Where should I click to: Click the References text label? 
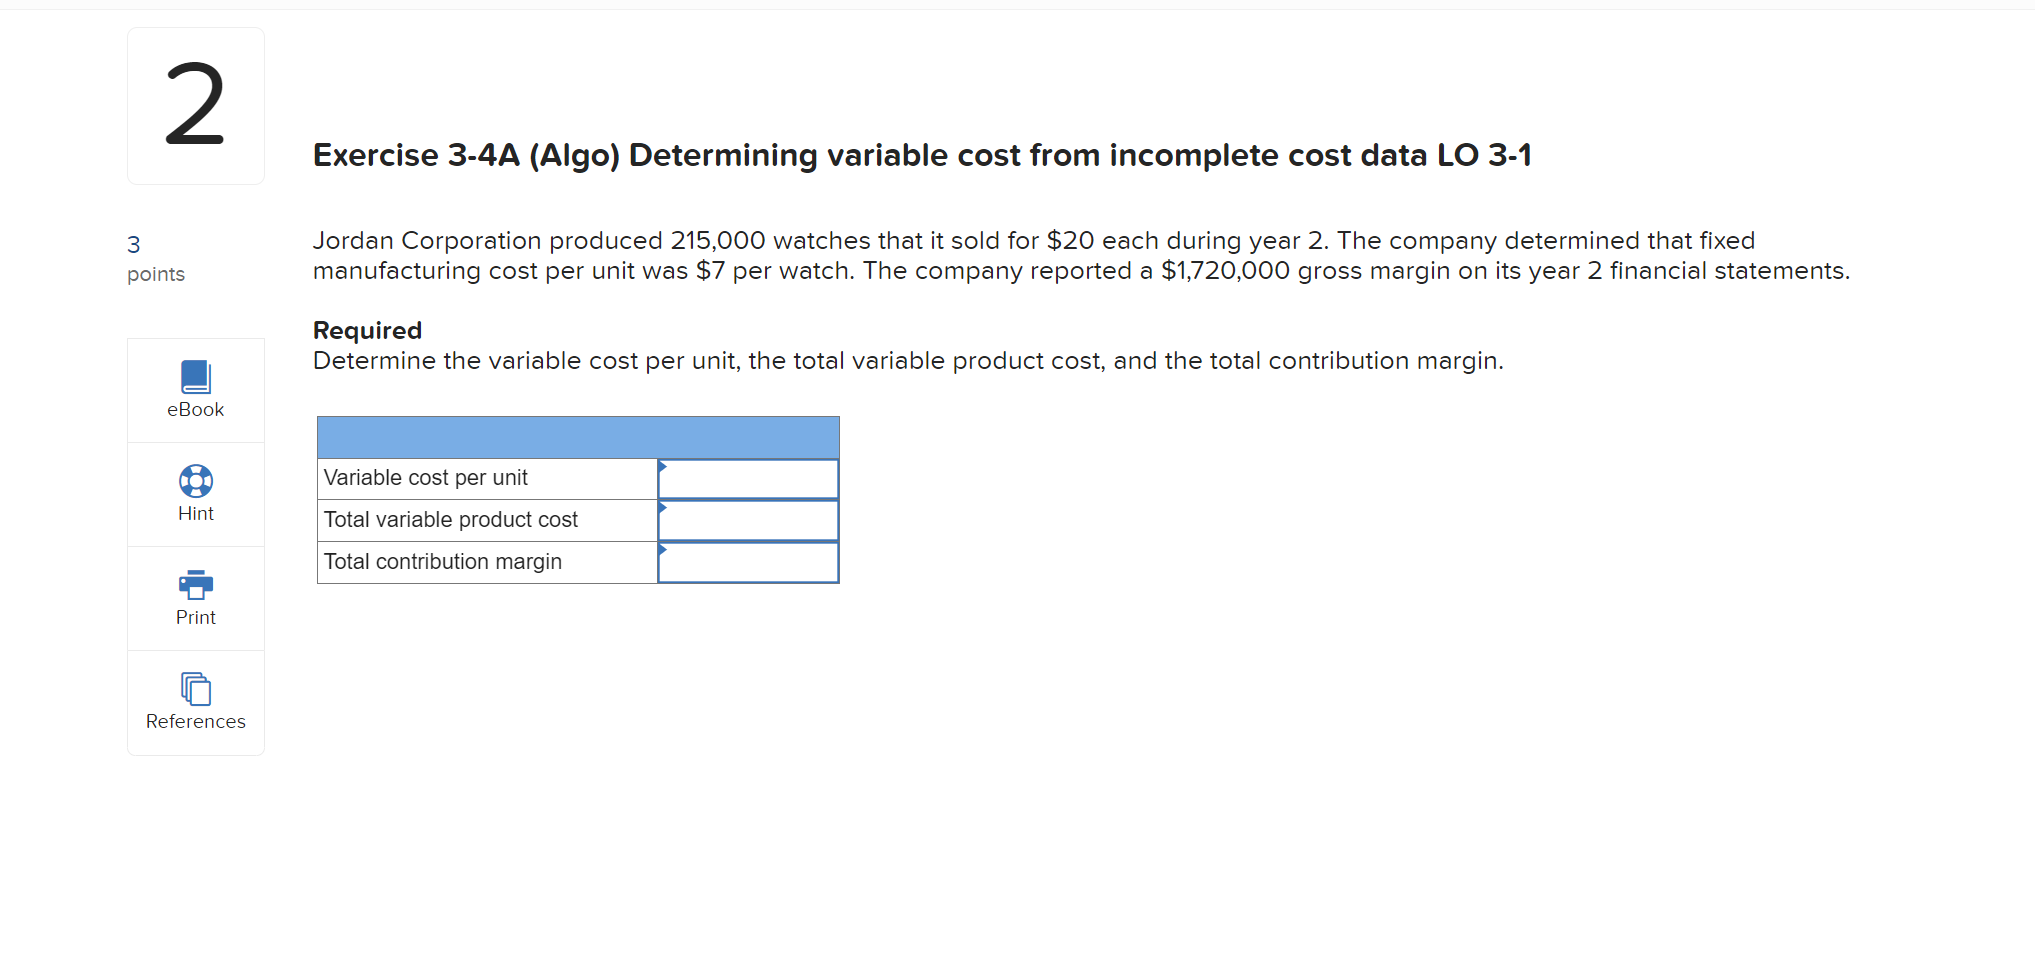coord(195,721)
